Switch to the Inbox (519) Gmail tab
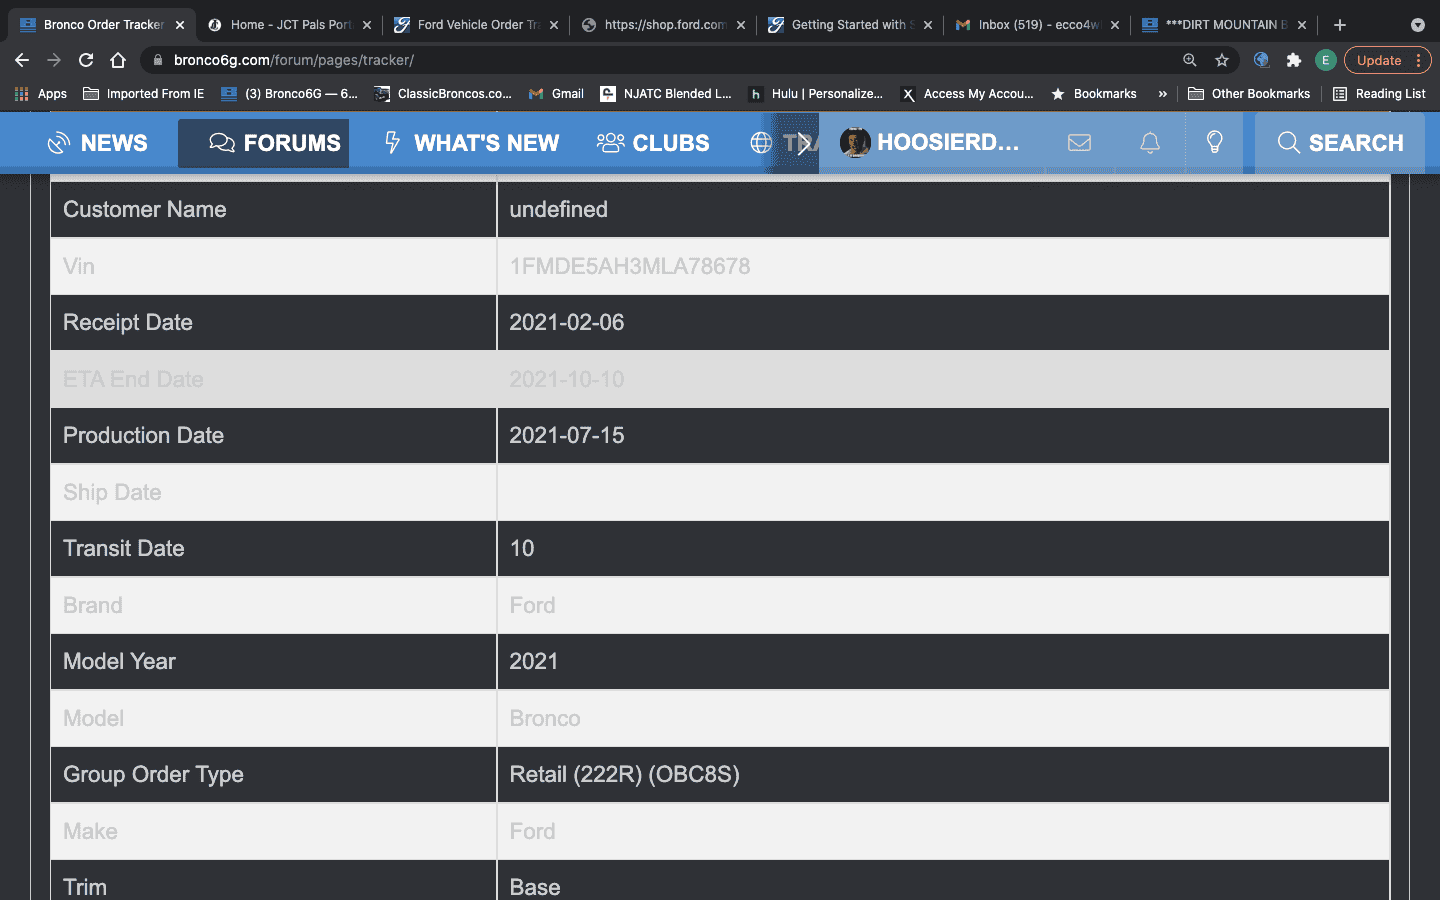Screen dimensions: 1440x900 [1039, 25]
